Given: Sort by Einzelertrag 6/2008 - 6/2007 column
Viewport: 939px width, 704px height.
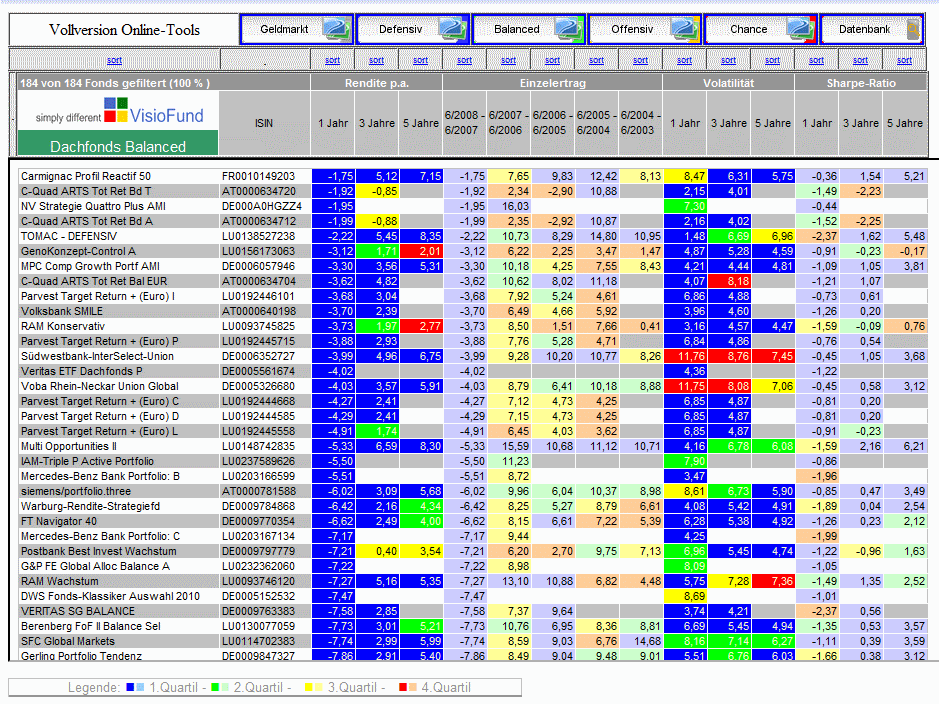Looking at the screenshot, I should point(464,61).
